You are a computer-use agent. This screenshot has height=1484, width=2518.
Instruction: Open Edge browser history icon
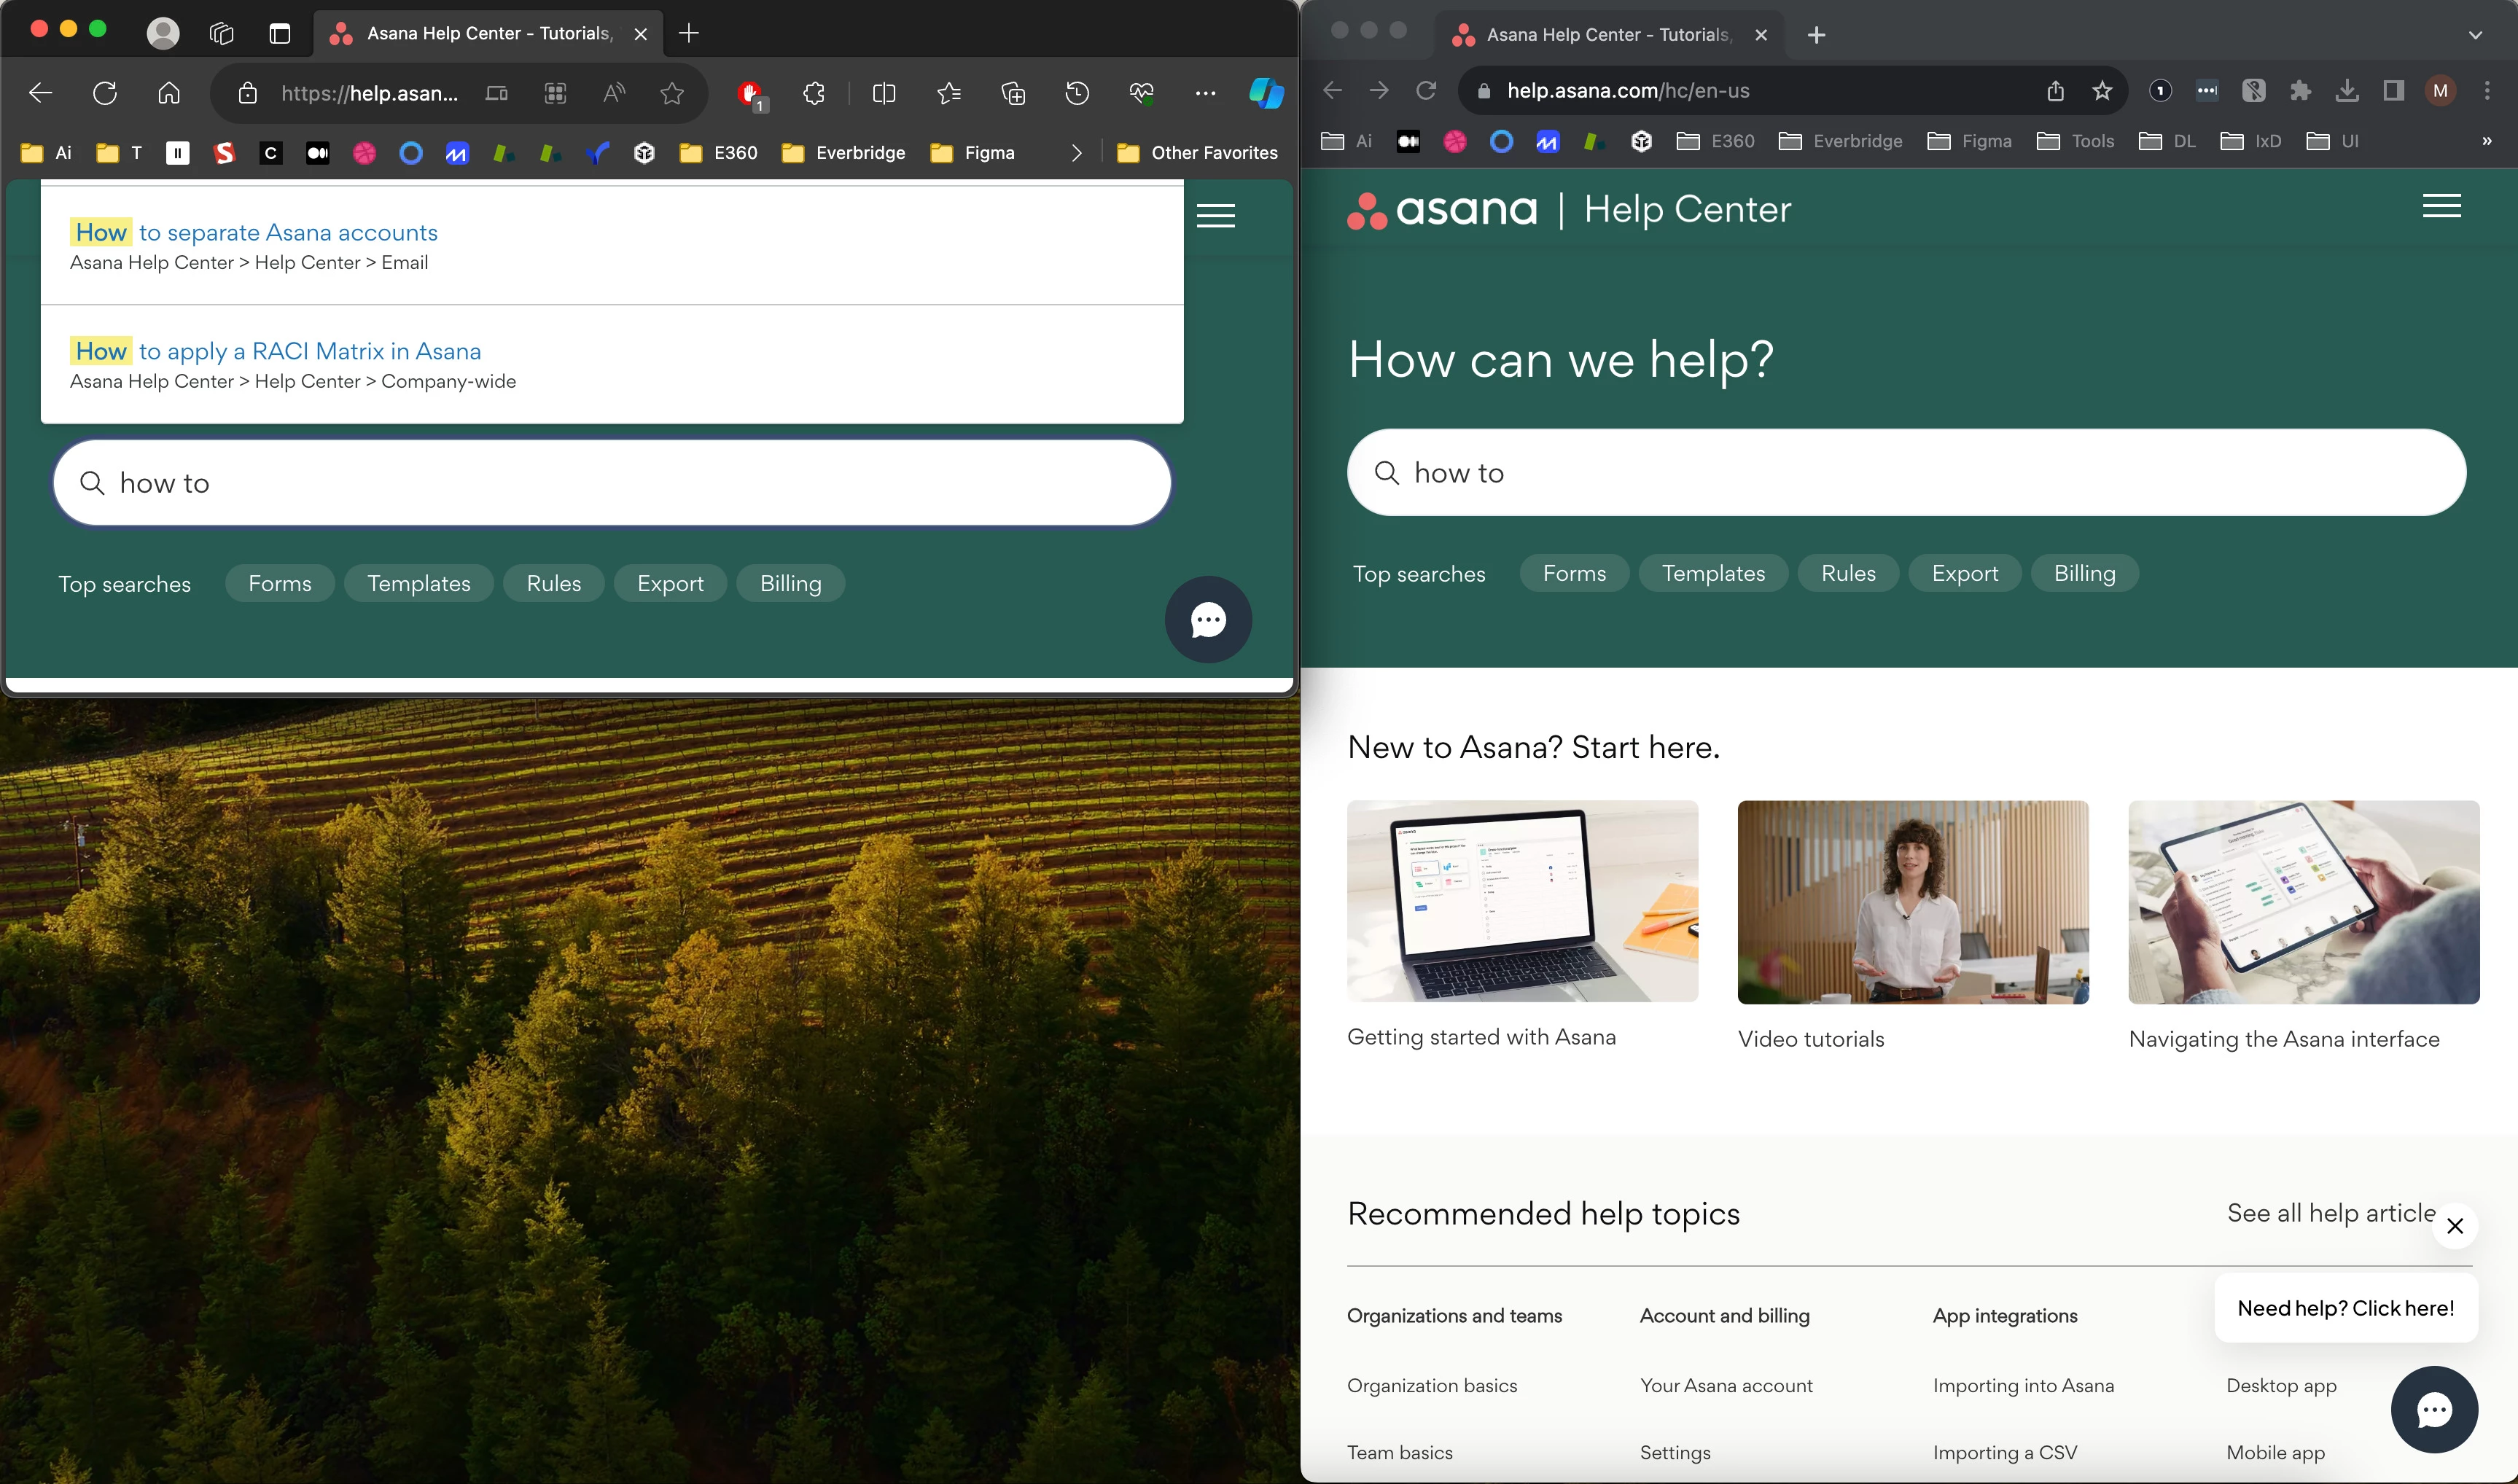1077,93
